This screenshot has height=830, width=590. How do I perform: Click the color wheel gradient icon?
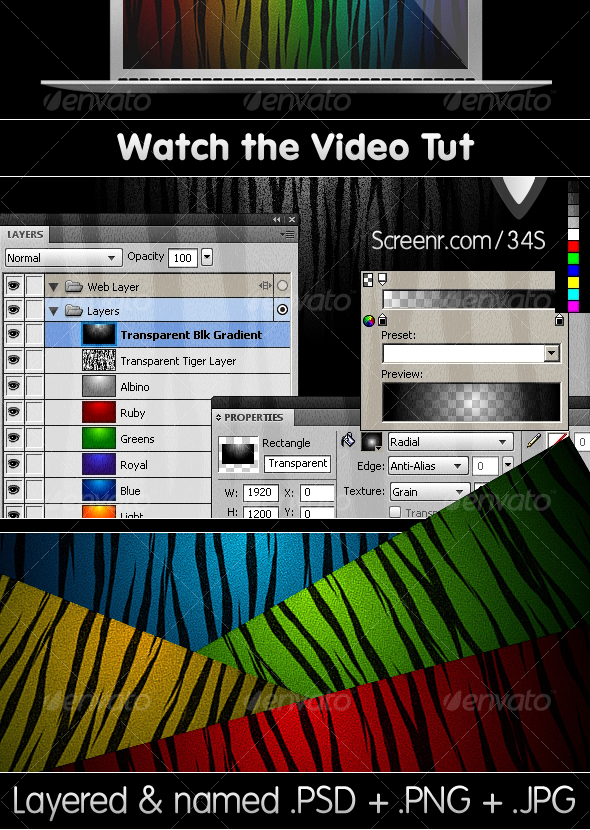pos(369,320)
